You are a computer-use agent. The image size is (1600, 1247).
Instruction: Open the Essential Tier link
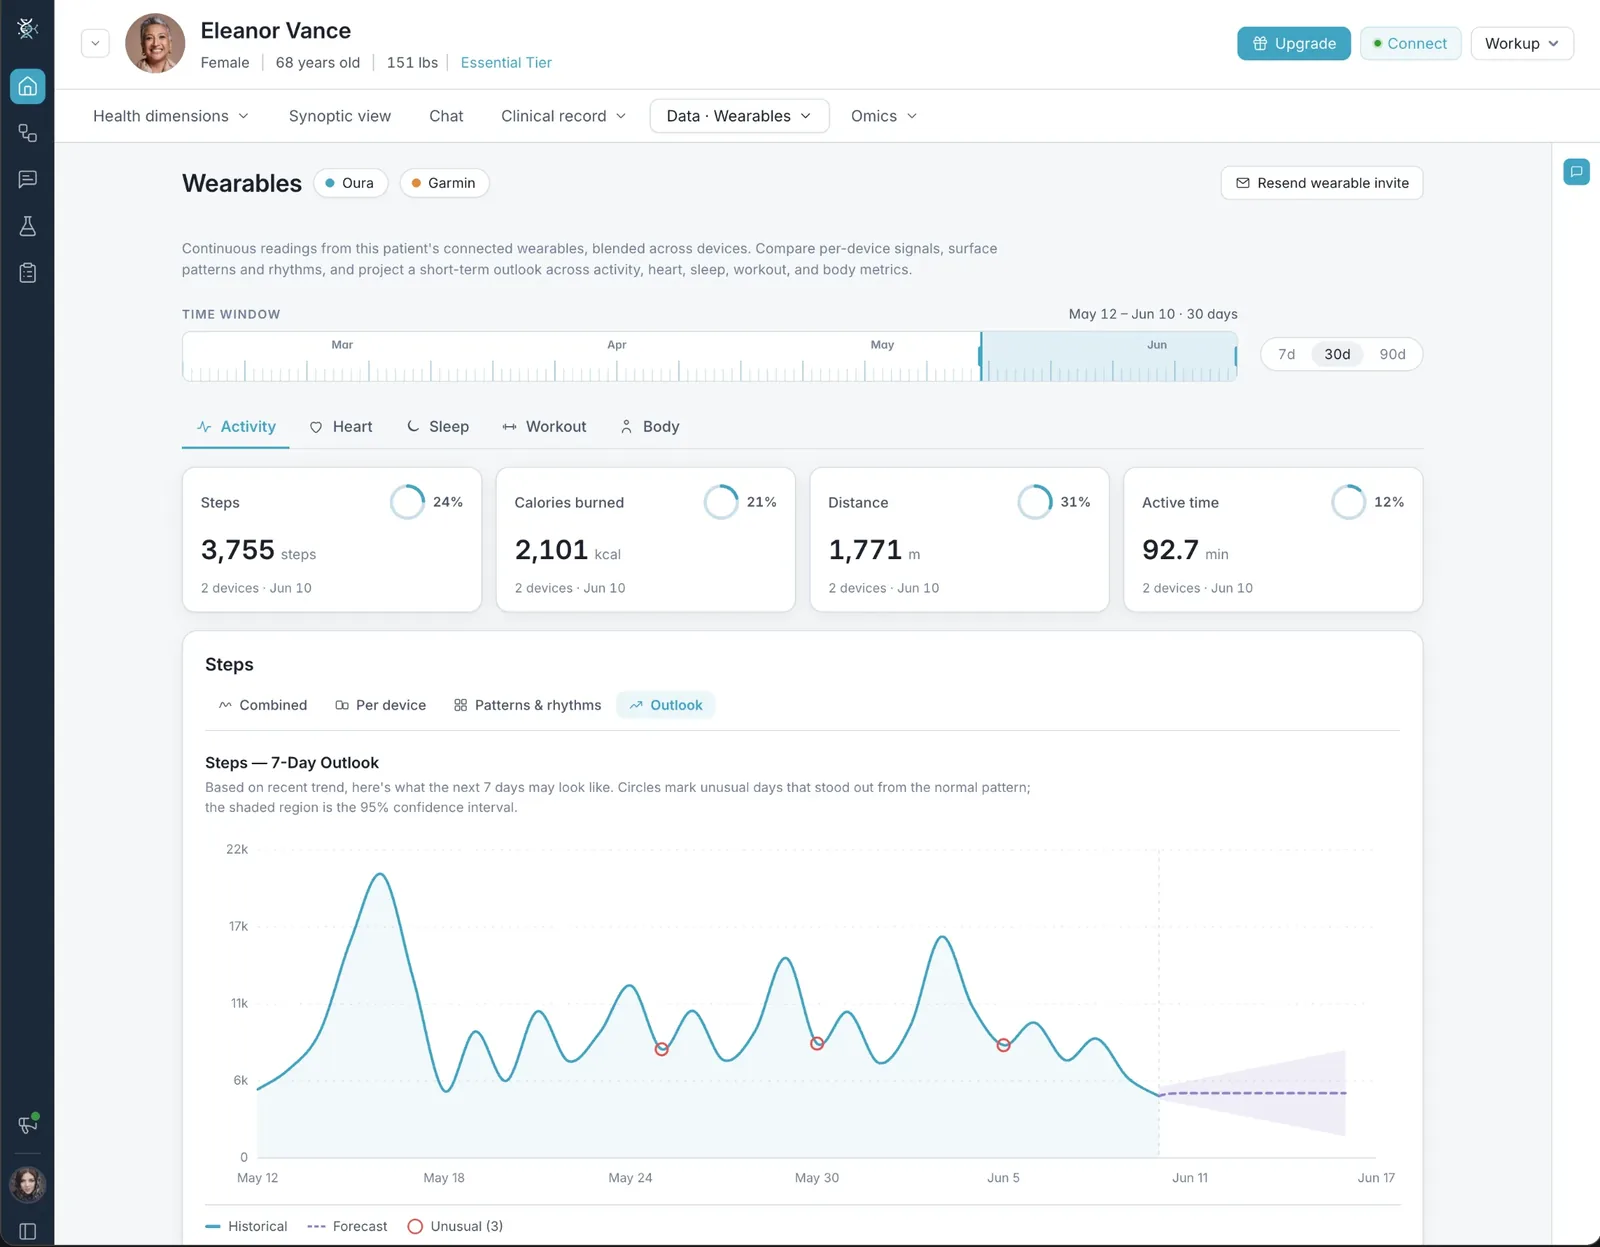(506, 62)
